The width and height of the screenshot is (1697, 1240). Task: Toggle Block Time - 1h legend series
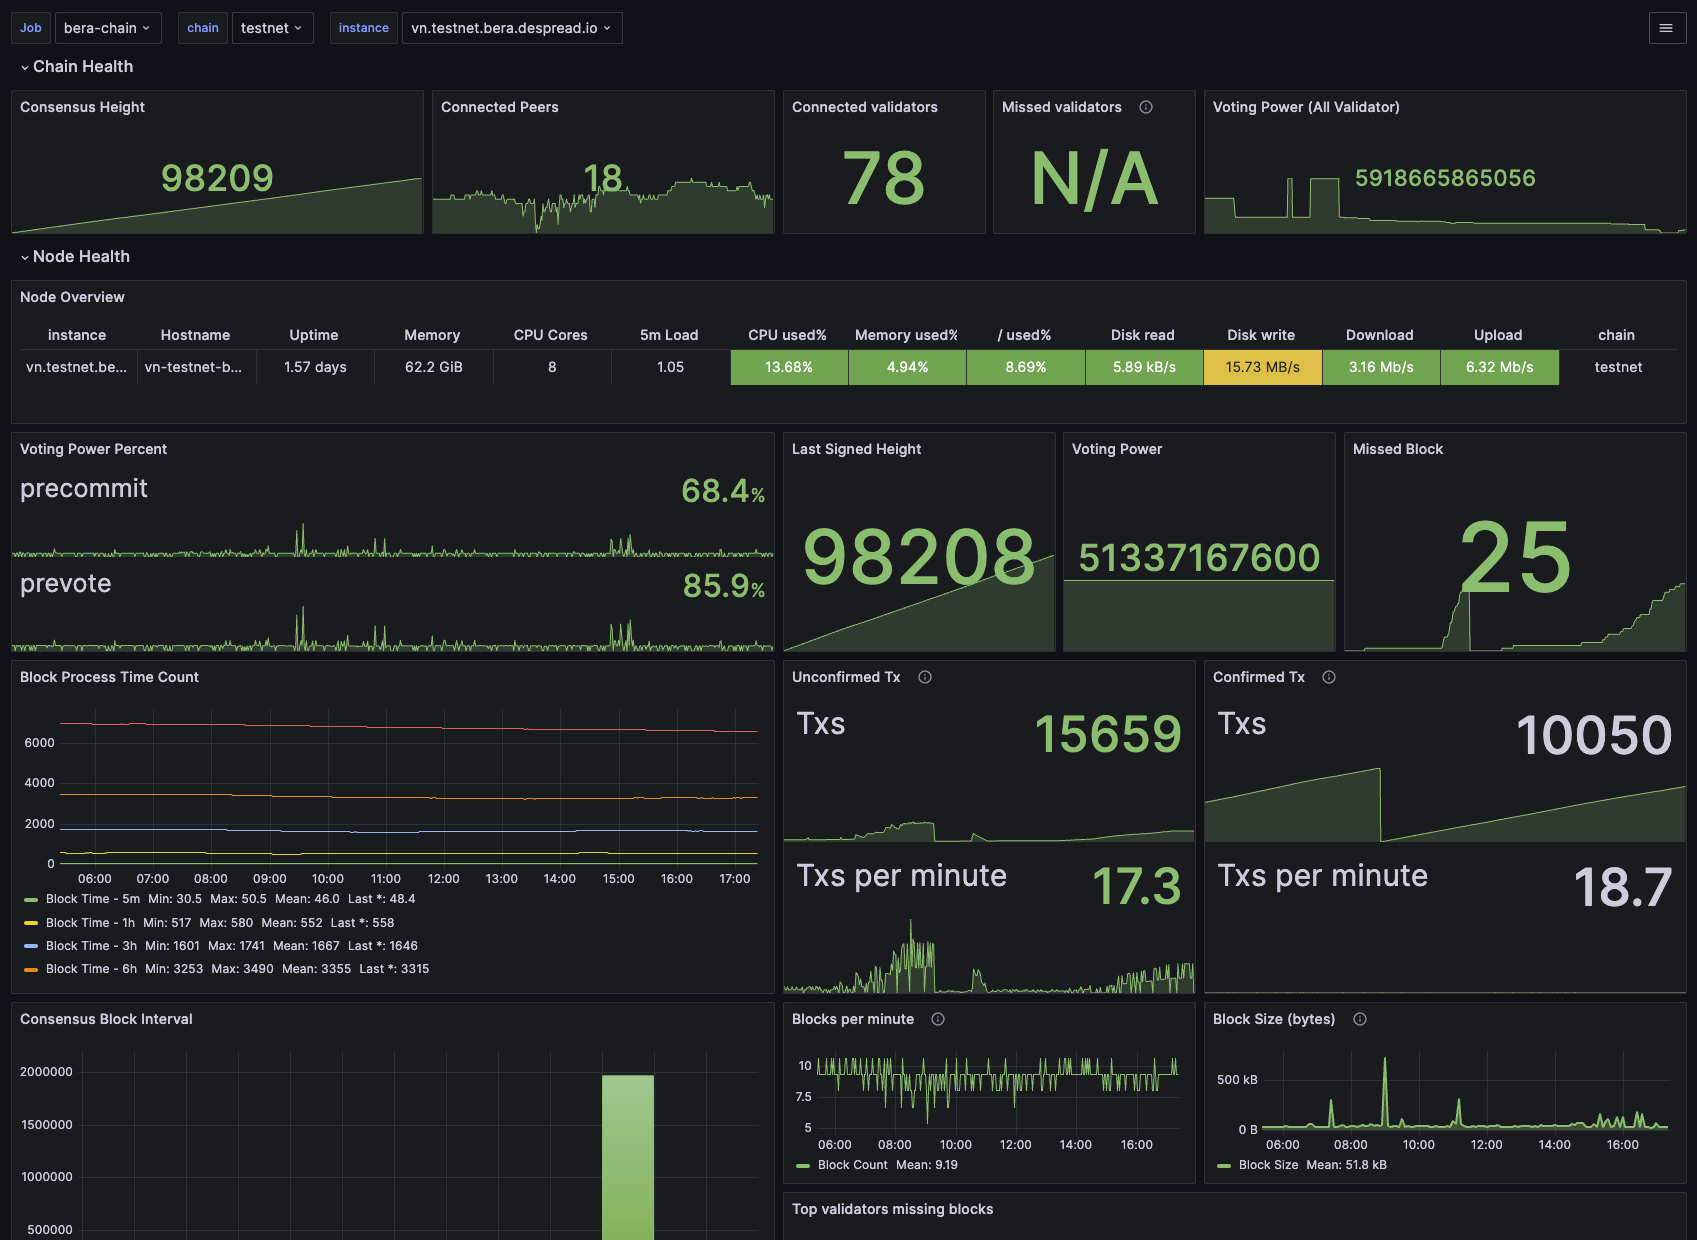point(90,923)
